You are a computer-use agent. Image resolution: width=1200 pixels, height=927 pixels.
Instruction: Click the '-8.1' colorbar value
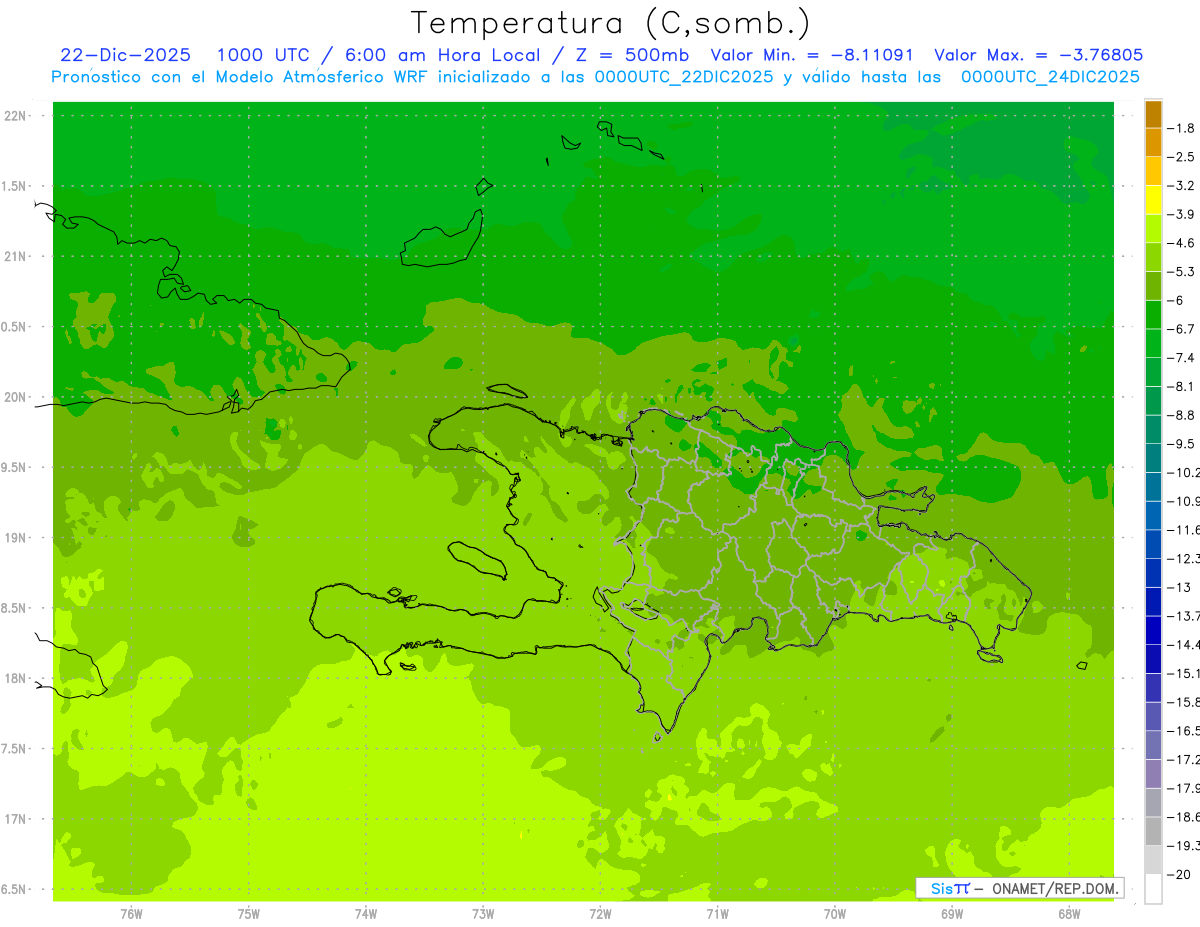(1181, 387)
